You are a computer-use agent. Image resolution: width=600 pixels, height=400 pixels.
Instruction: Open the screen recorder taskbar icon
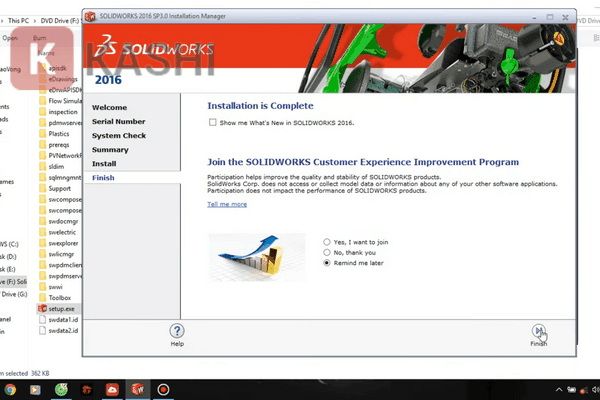click(163, 390)
